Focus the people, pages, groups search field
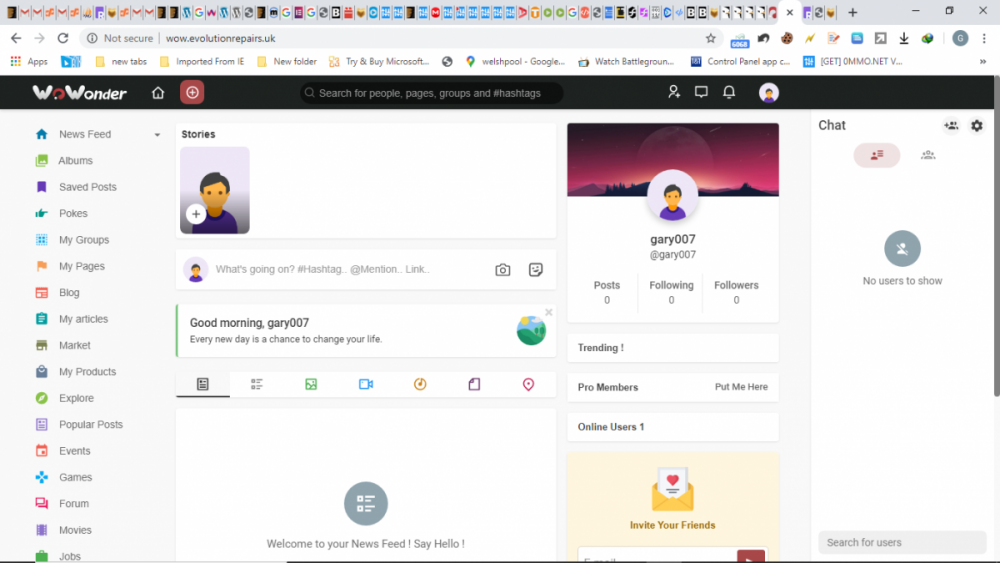 coord(432,93)
